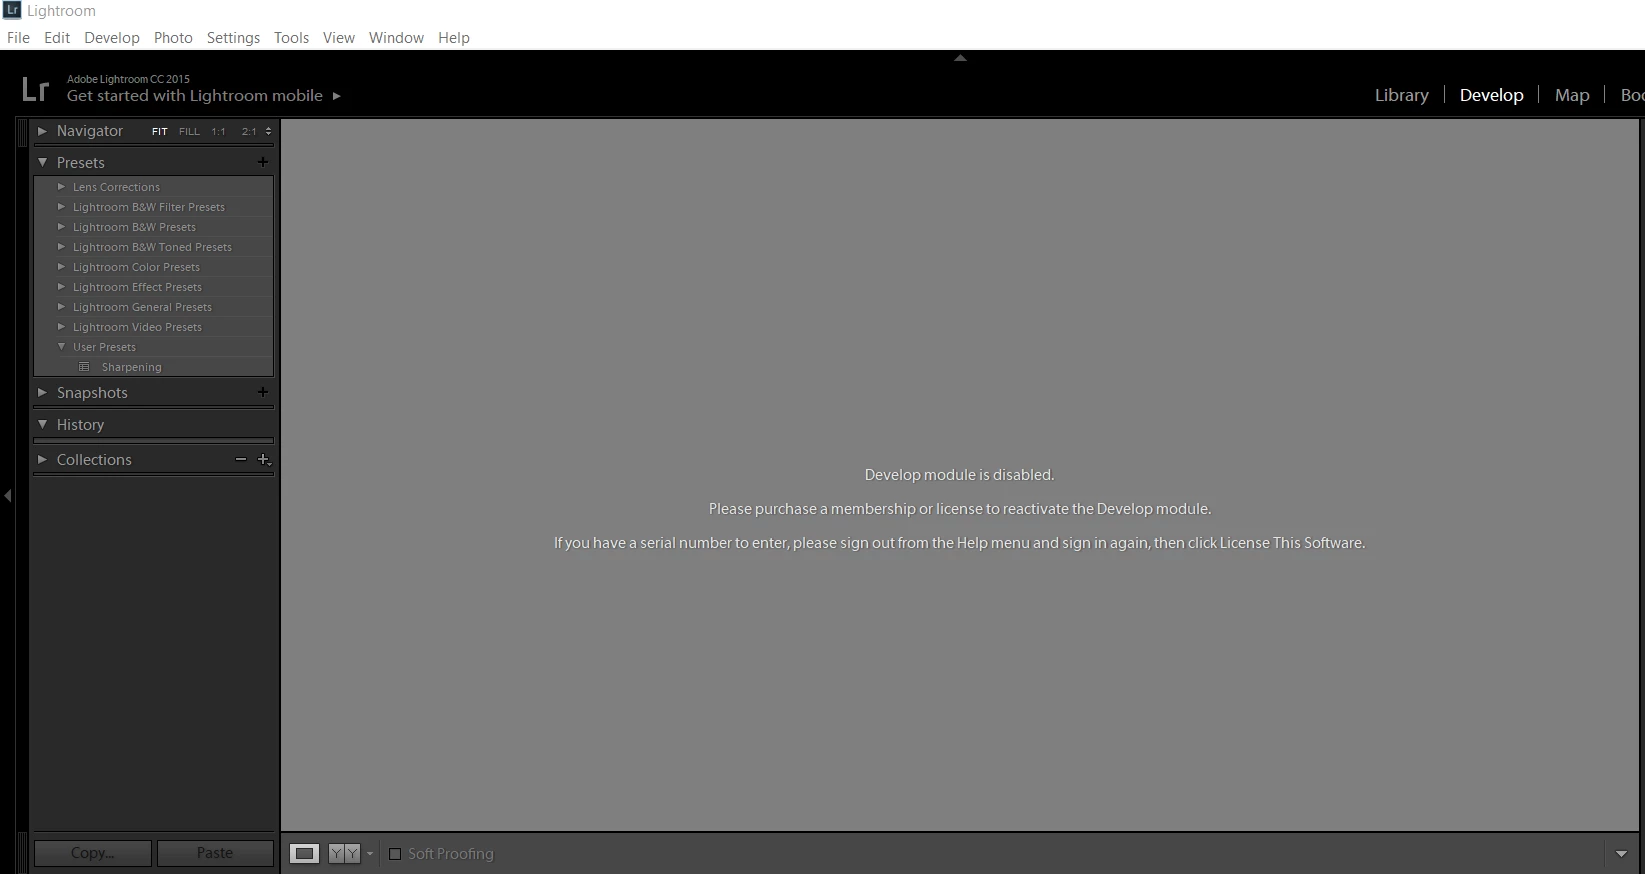The image size is (1645, 874).
Task: Expand Lightroom B&W Filter Presets folder
Action: click(x=62, y=207)
